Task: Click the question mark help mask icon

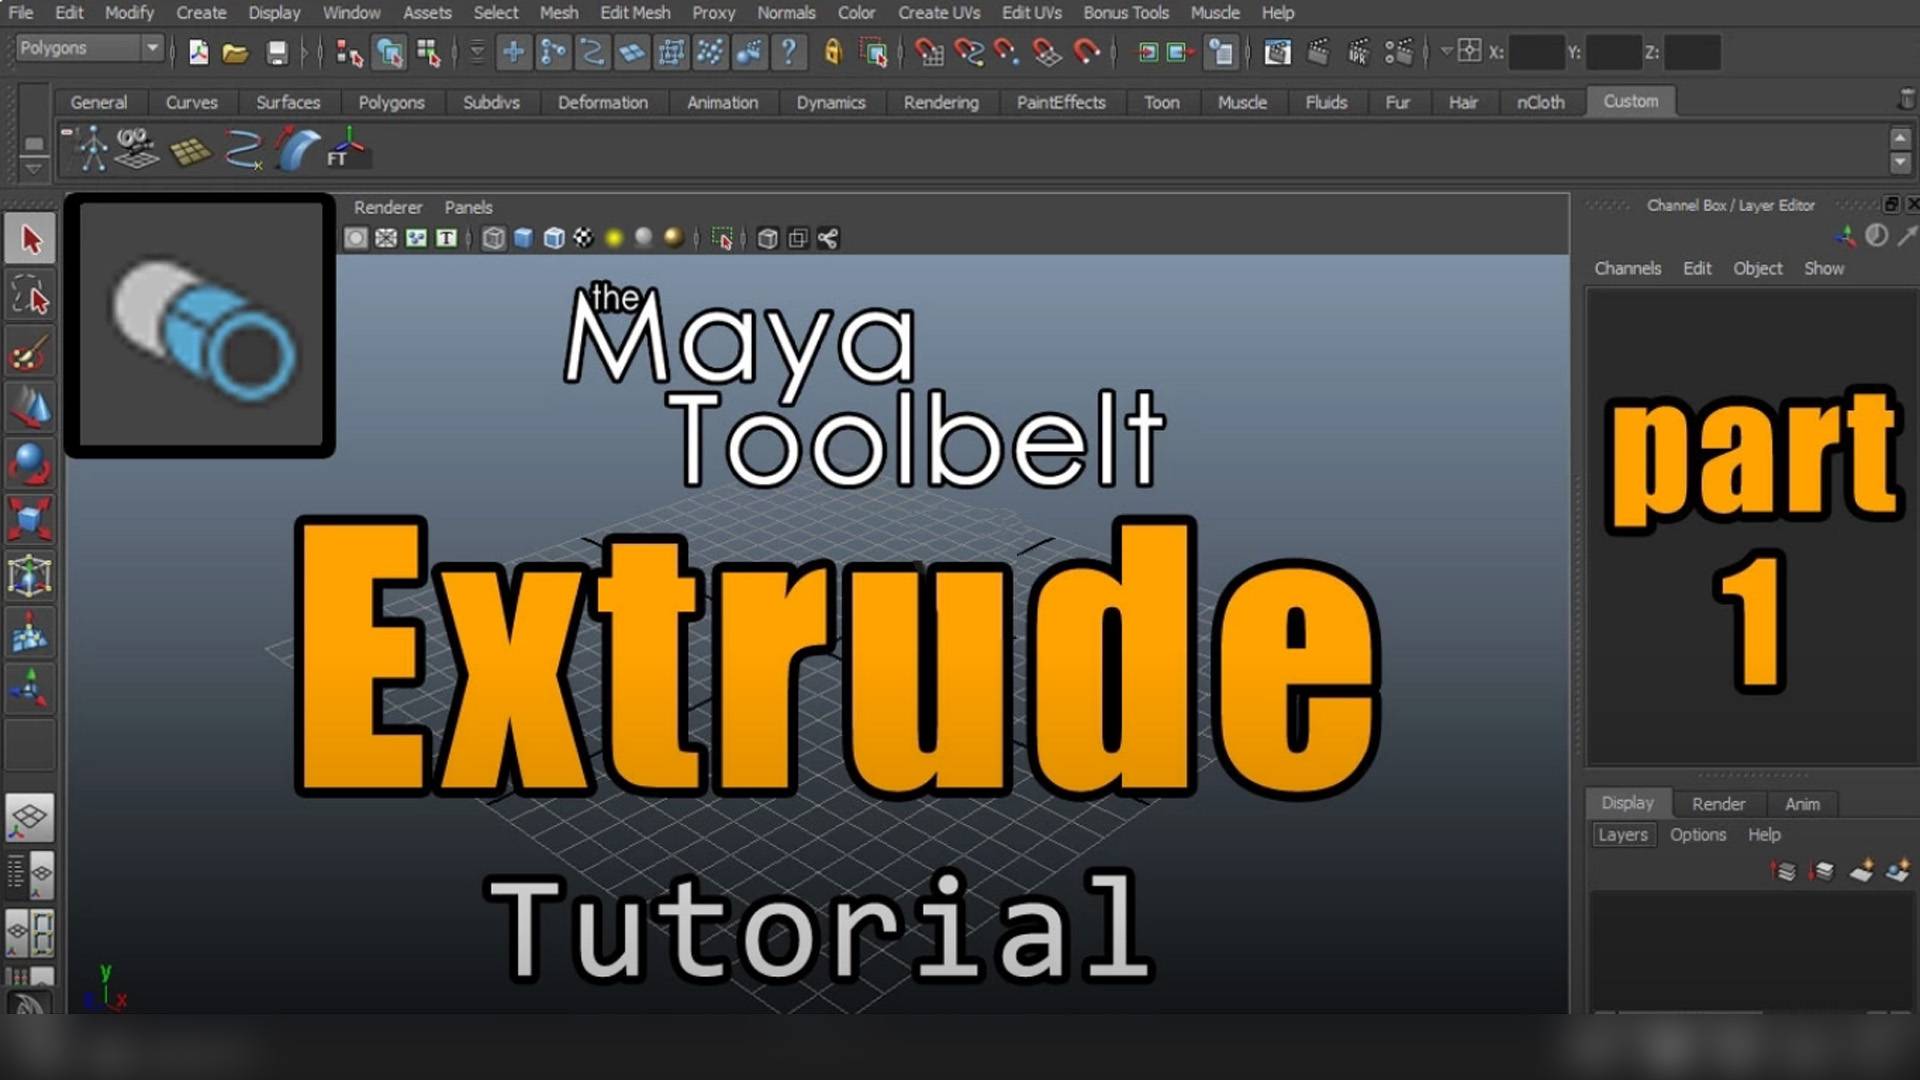Action: coord(789,52)
